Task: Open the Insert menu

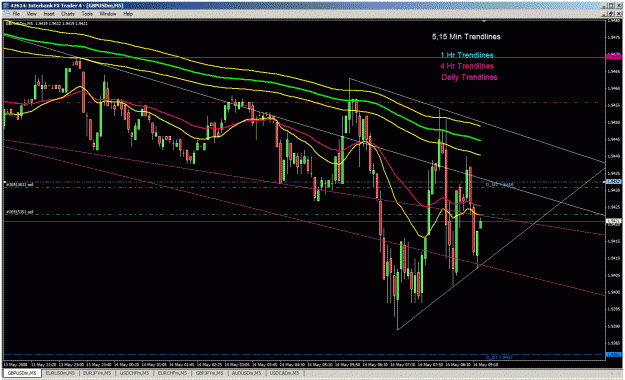Action: (x=49, y=14)
